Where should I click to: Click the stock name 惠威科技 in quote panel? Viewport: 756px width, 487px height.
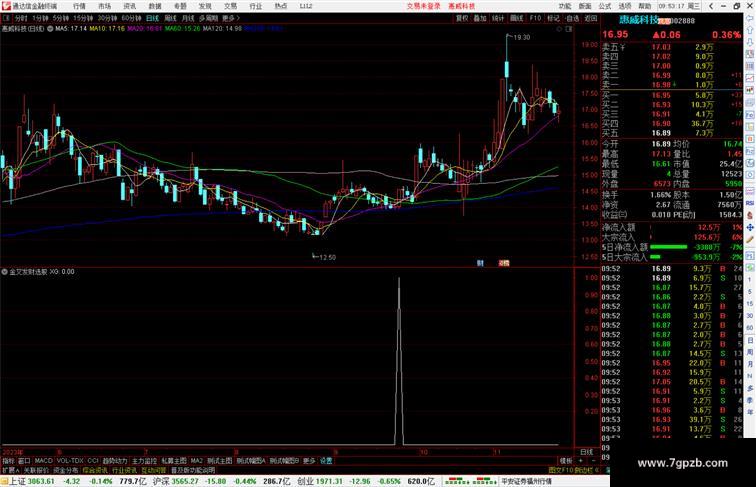tap(638, 20)
